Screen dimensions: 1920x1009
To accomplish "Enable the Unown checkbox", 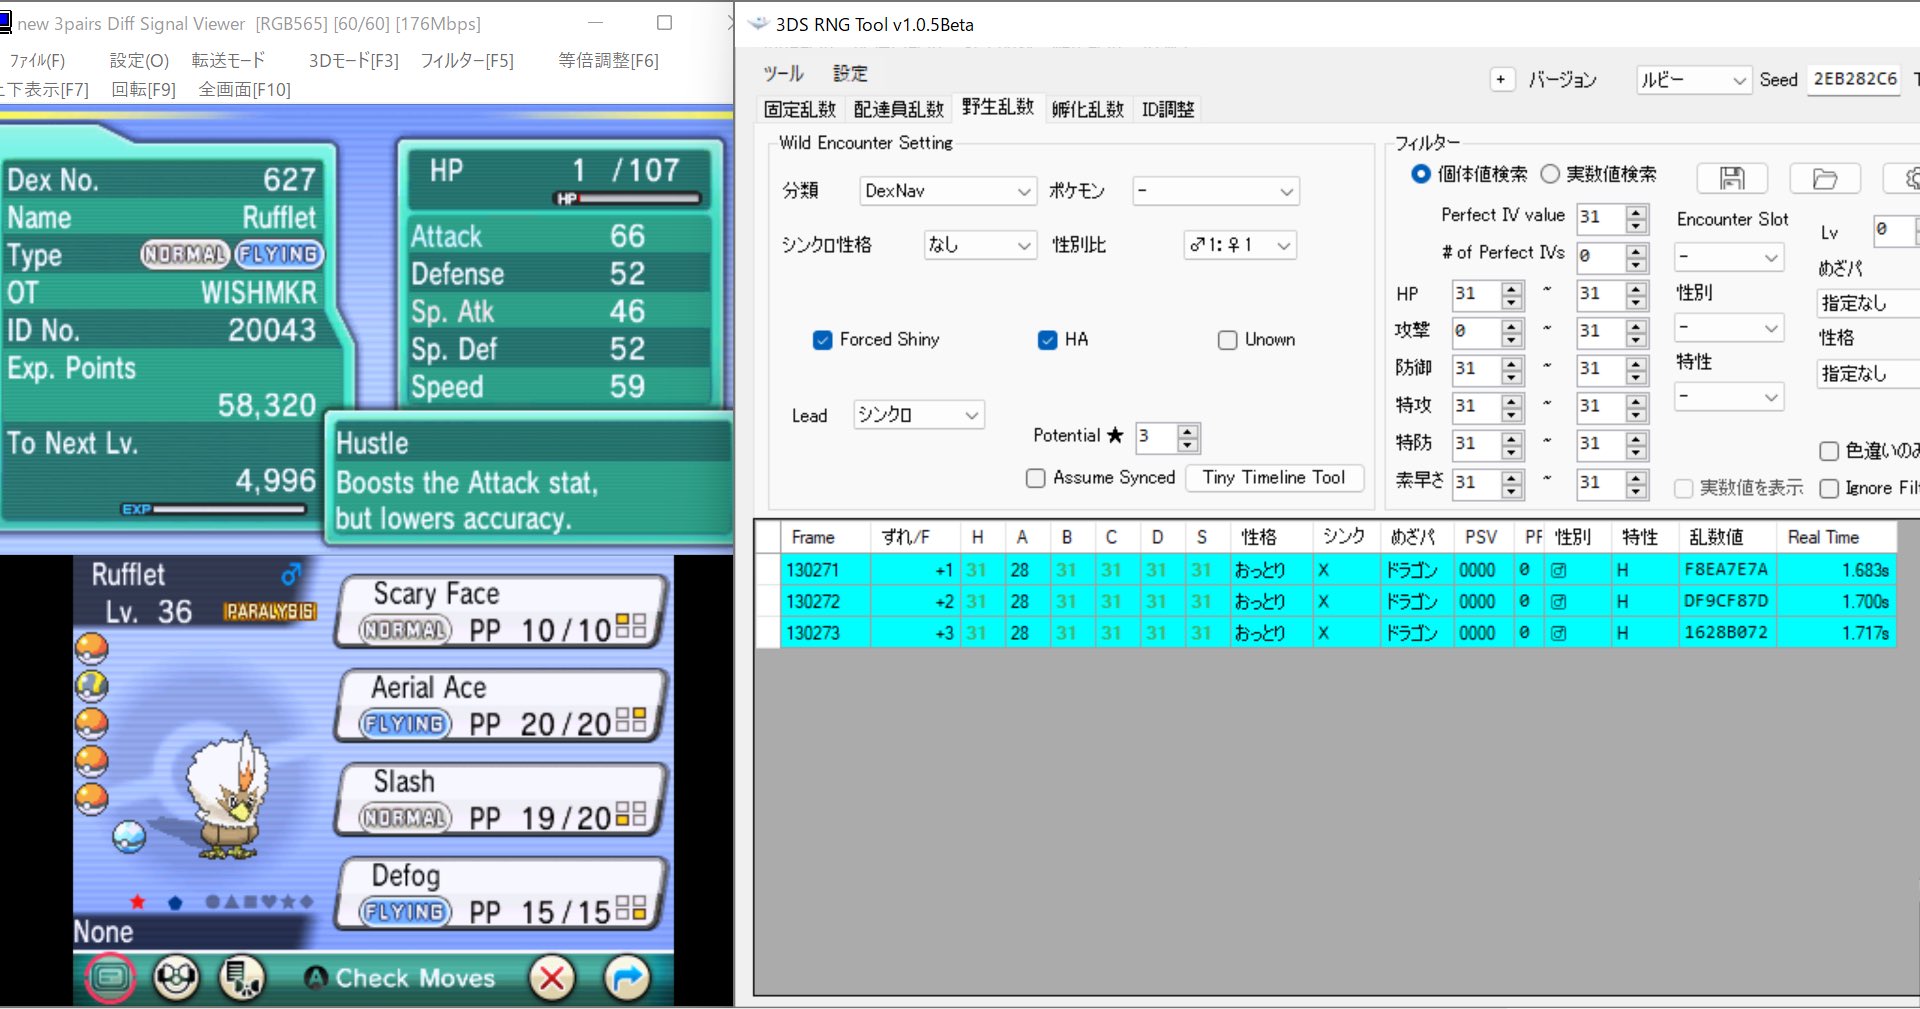I will [x=1227, y=340].
